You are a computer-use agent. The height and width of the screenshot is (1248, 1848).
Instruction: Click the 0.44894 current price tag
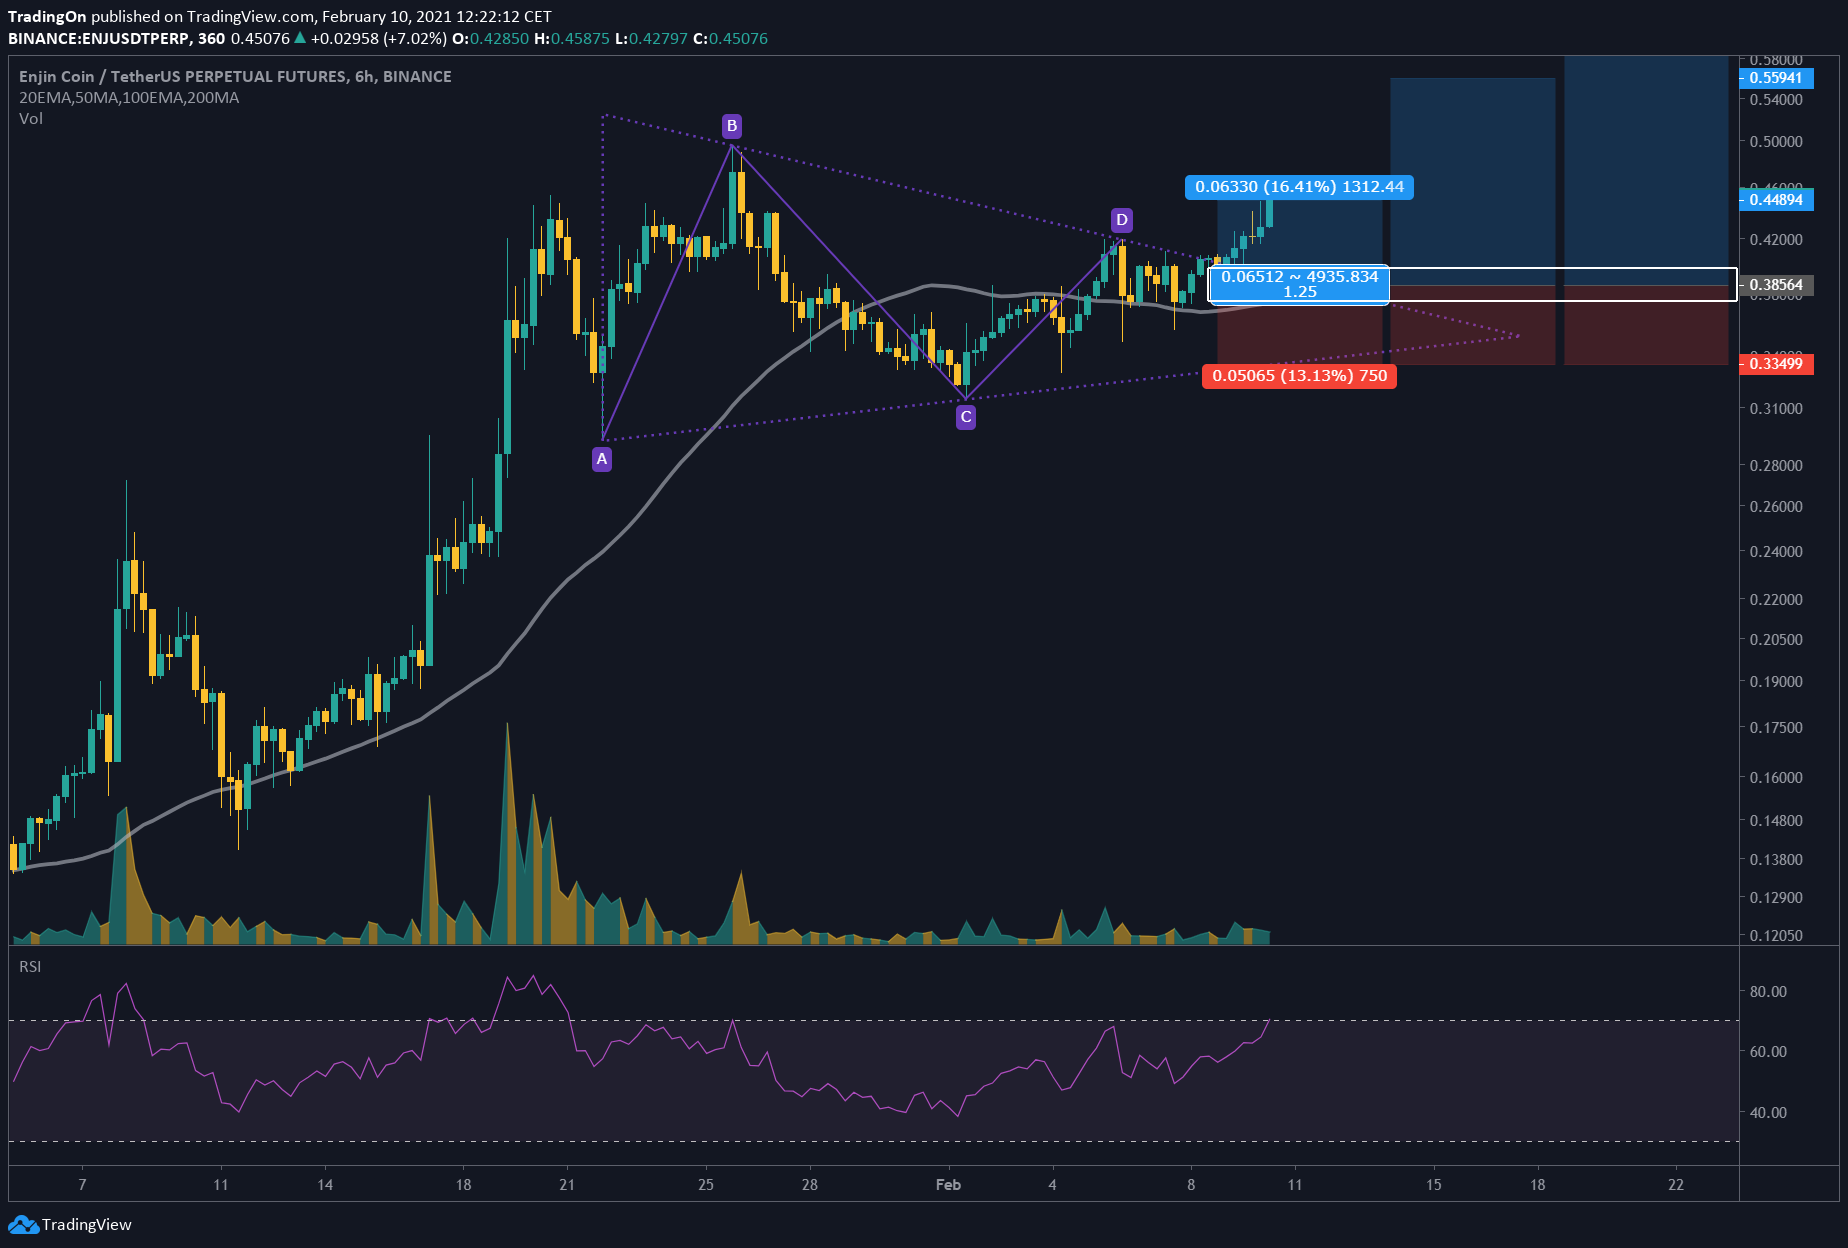pyautogui.click(x=1776, y=200)
